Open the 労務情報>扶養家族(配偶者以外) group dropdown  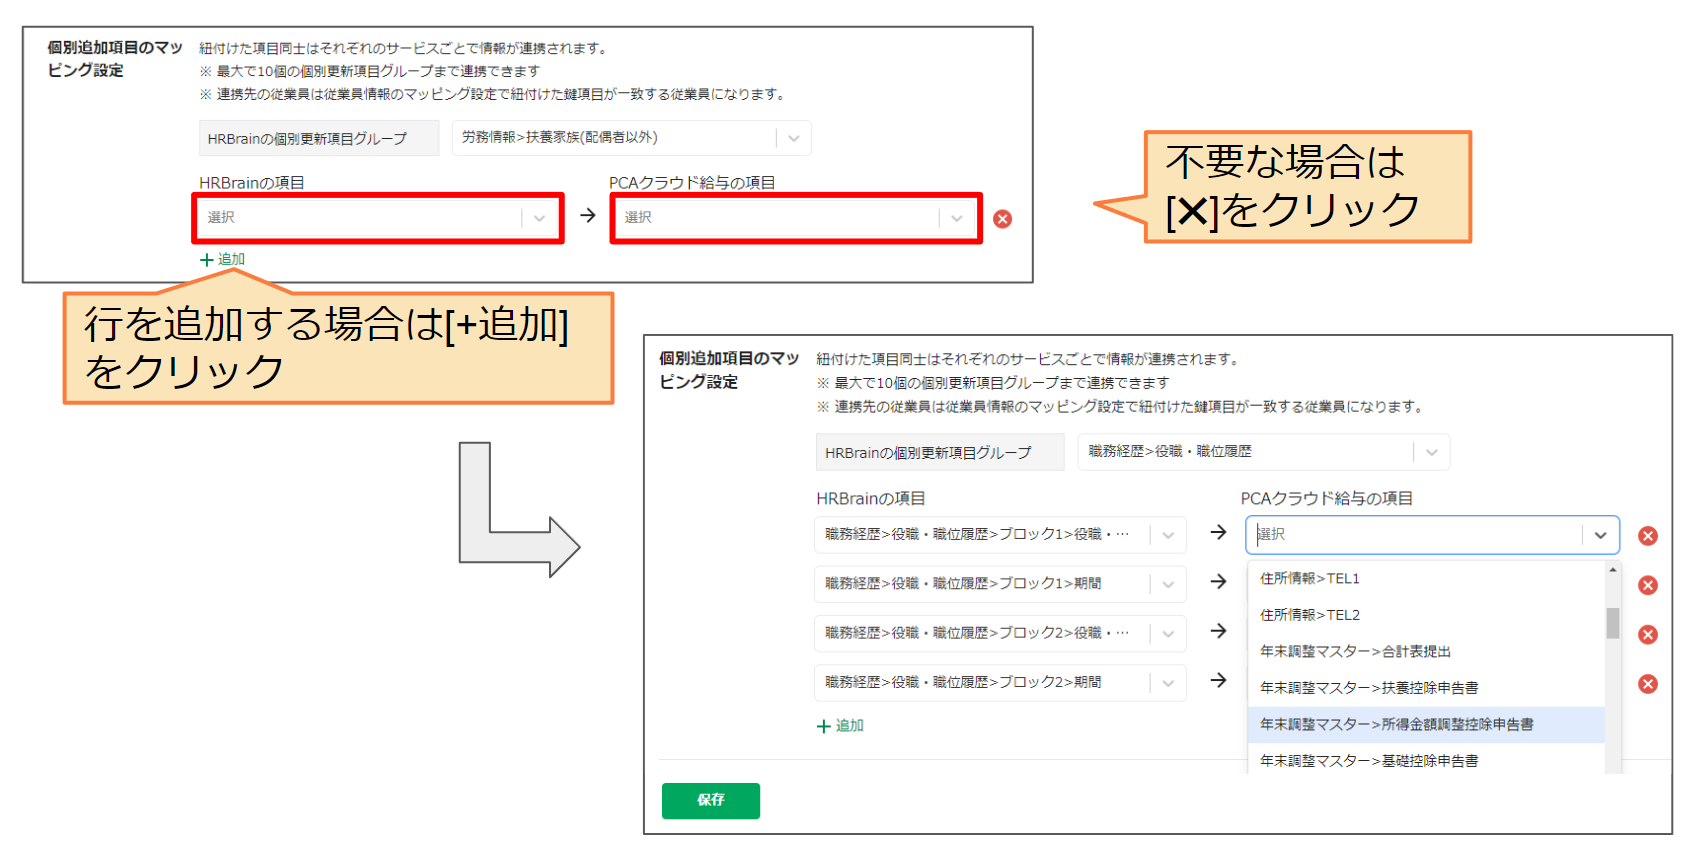tap(631, 138)
